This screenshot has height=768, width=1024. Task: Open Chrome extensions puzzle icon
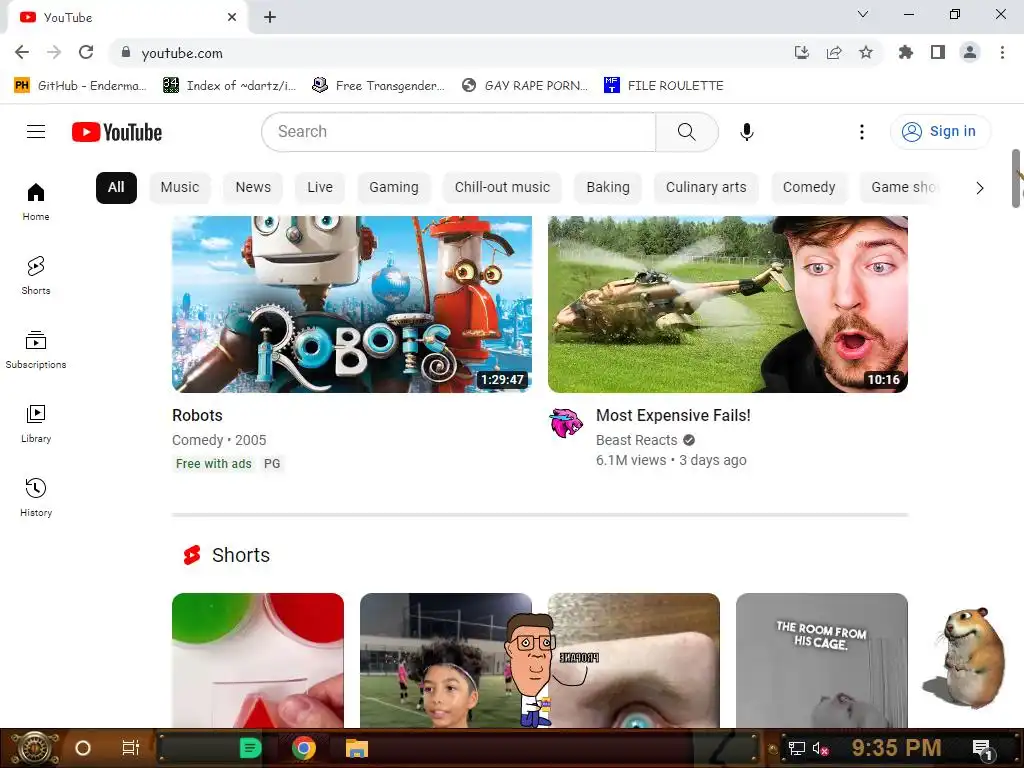906,52
